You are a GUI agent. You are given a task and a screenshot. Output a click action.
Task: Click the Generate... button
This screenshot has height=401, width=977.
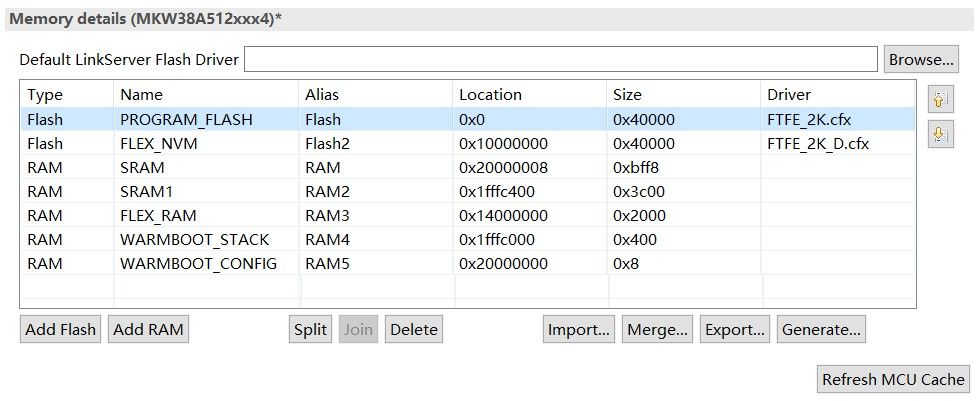tap(821, 329)
